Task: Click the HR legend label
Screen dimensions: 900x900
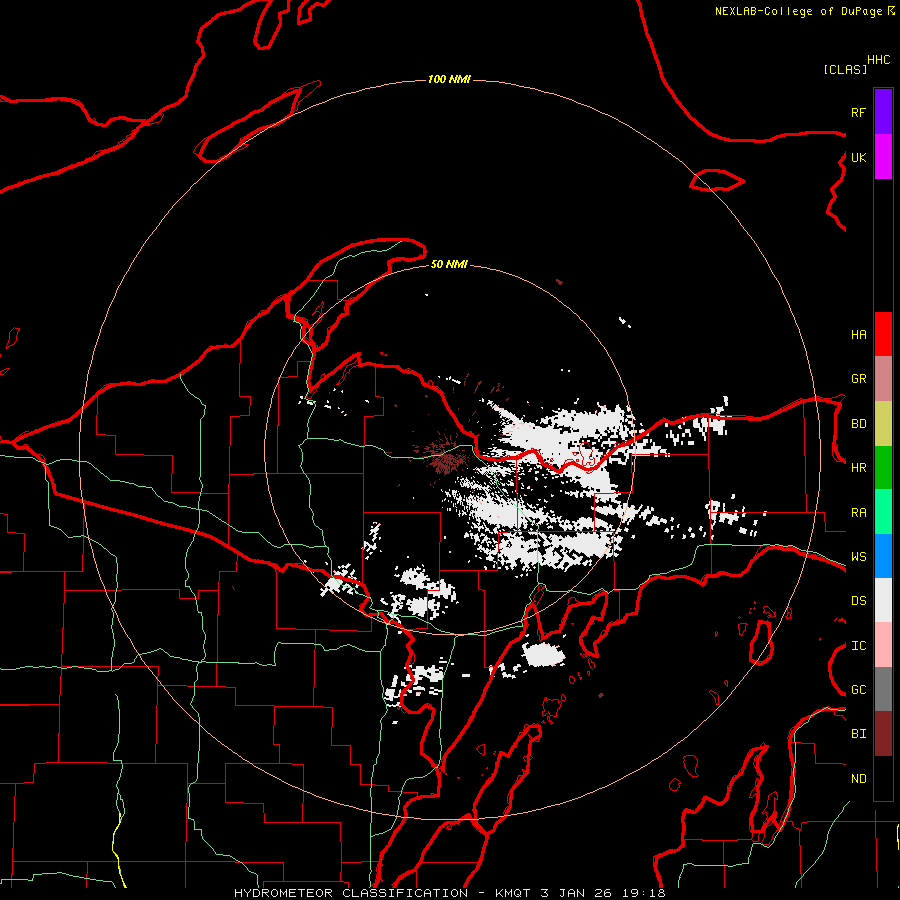Action: pos(858,468)
